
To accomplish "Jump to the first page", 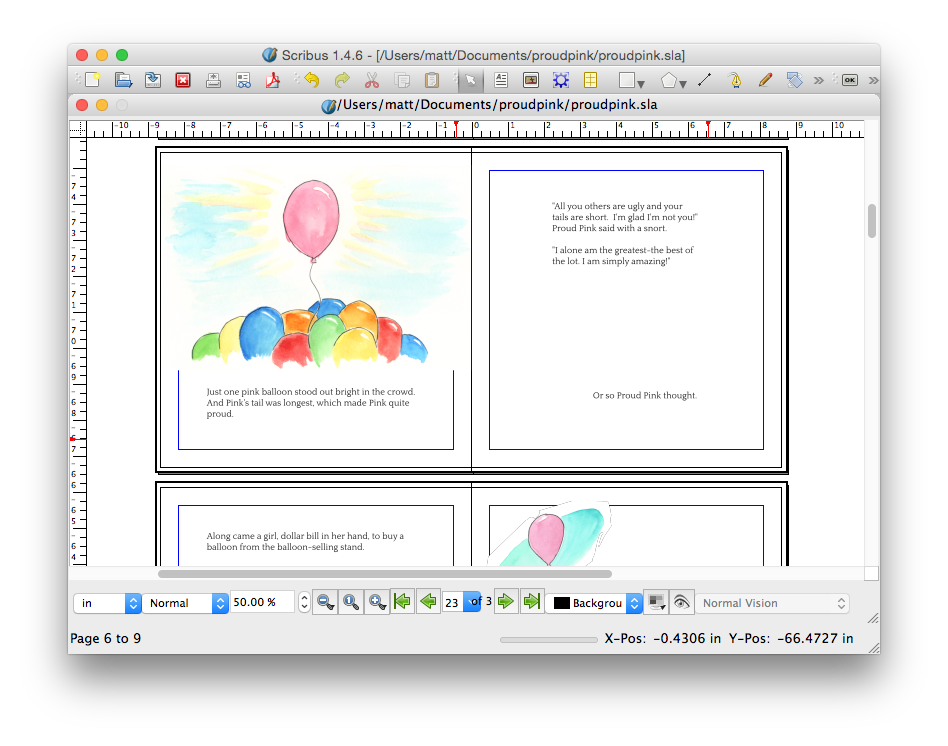I will [402, 602].
